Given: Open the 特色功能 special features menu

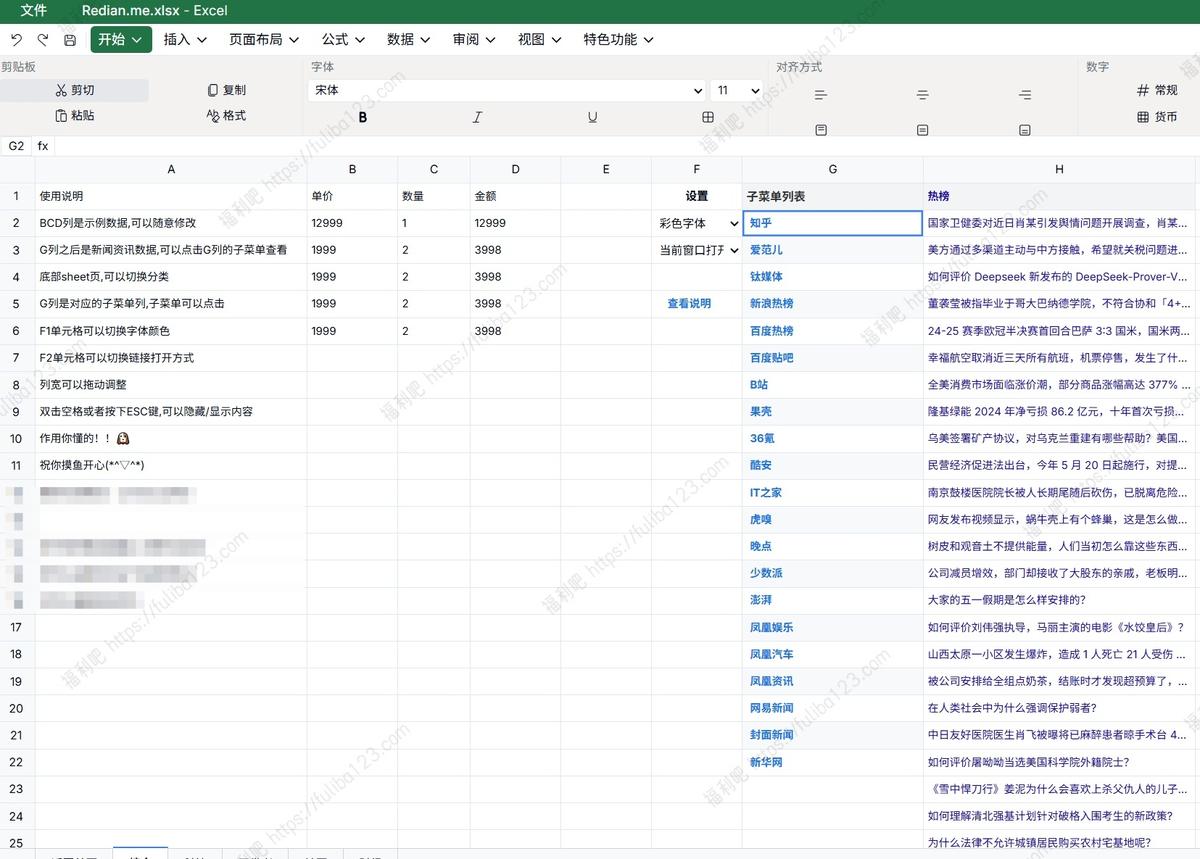Looking at the screenshot, I should [618, 40].
